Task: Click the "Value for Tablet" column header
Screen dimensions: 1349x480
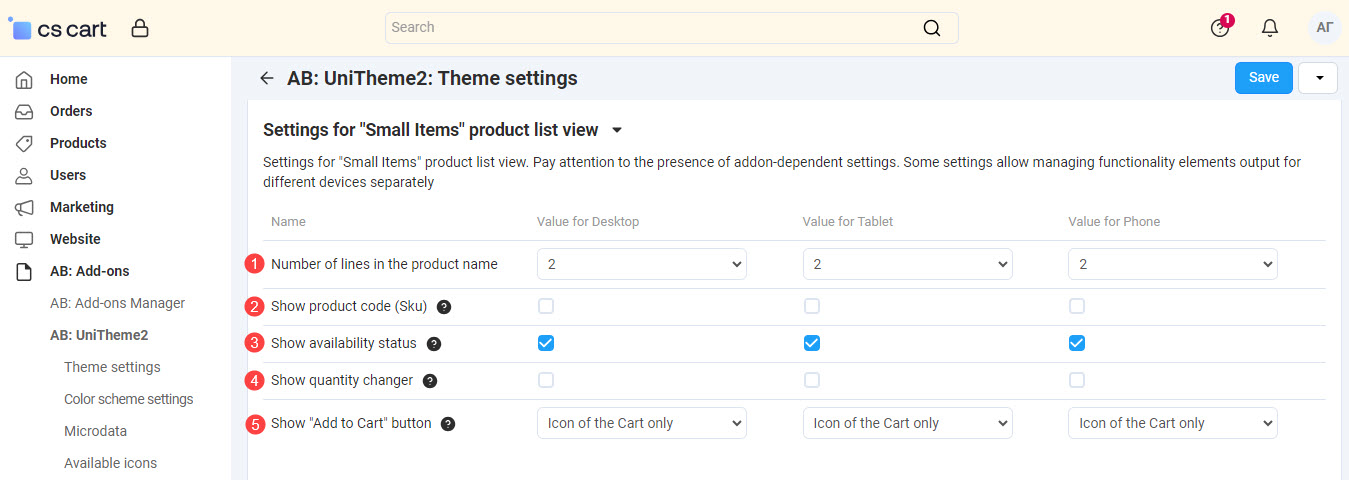Action: pyautogui.click(x=848, y=221)
